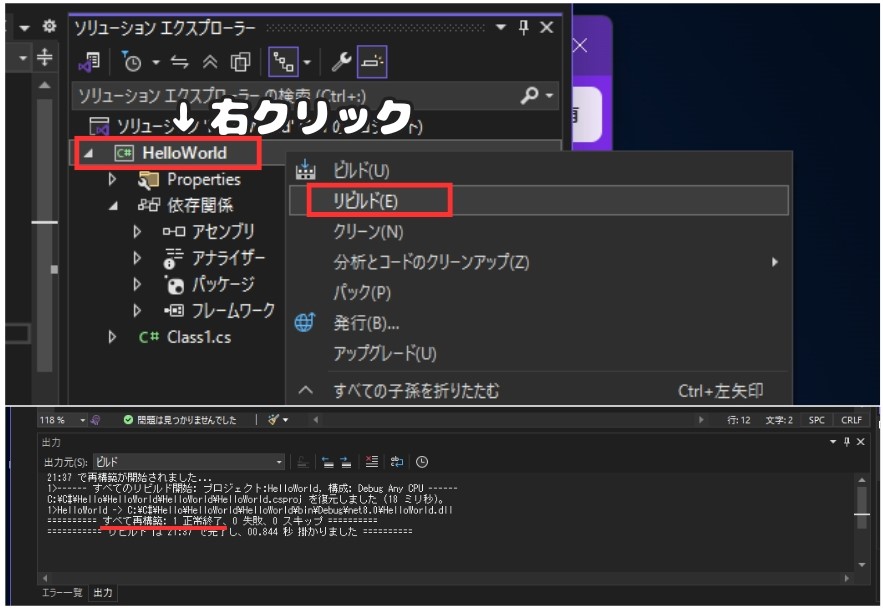
Task: Click the CRLF line ending indicator
Action: pos(851,420)
